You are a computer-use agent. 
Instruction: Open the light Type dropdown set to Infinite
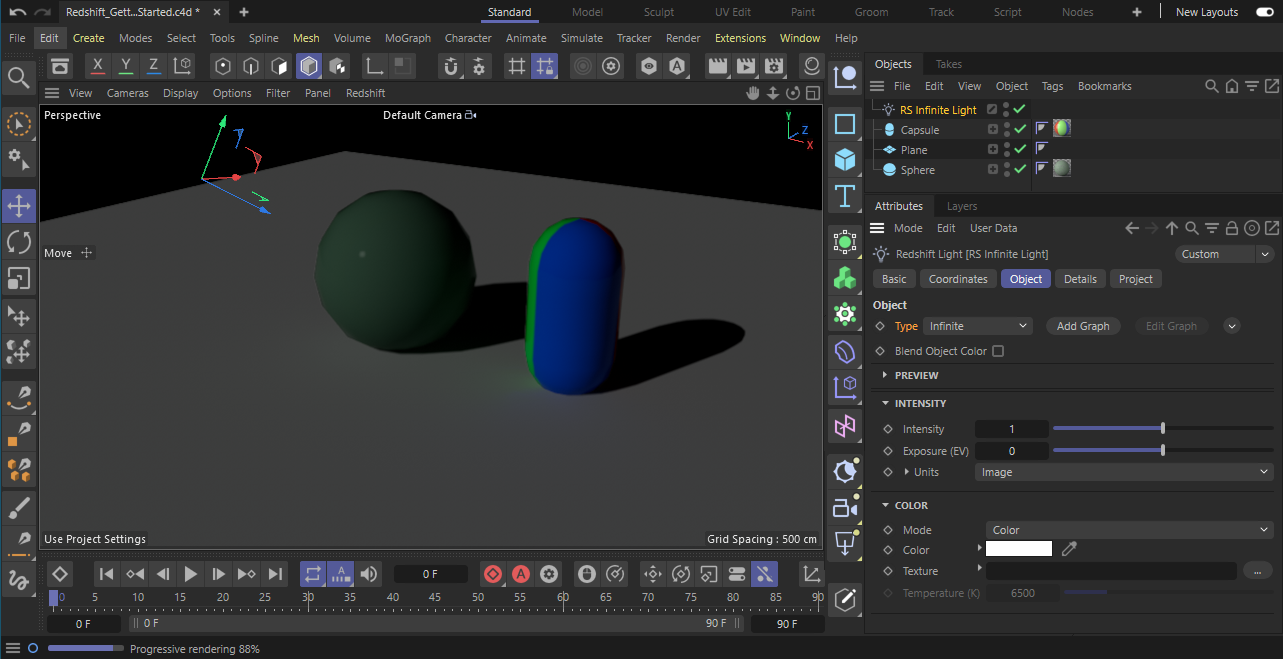click(977, 326)
